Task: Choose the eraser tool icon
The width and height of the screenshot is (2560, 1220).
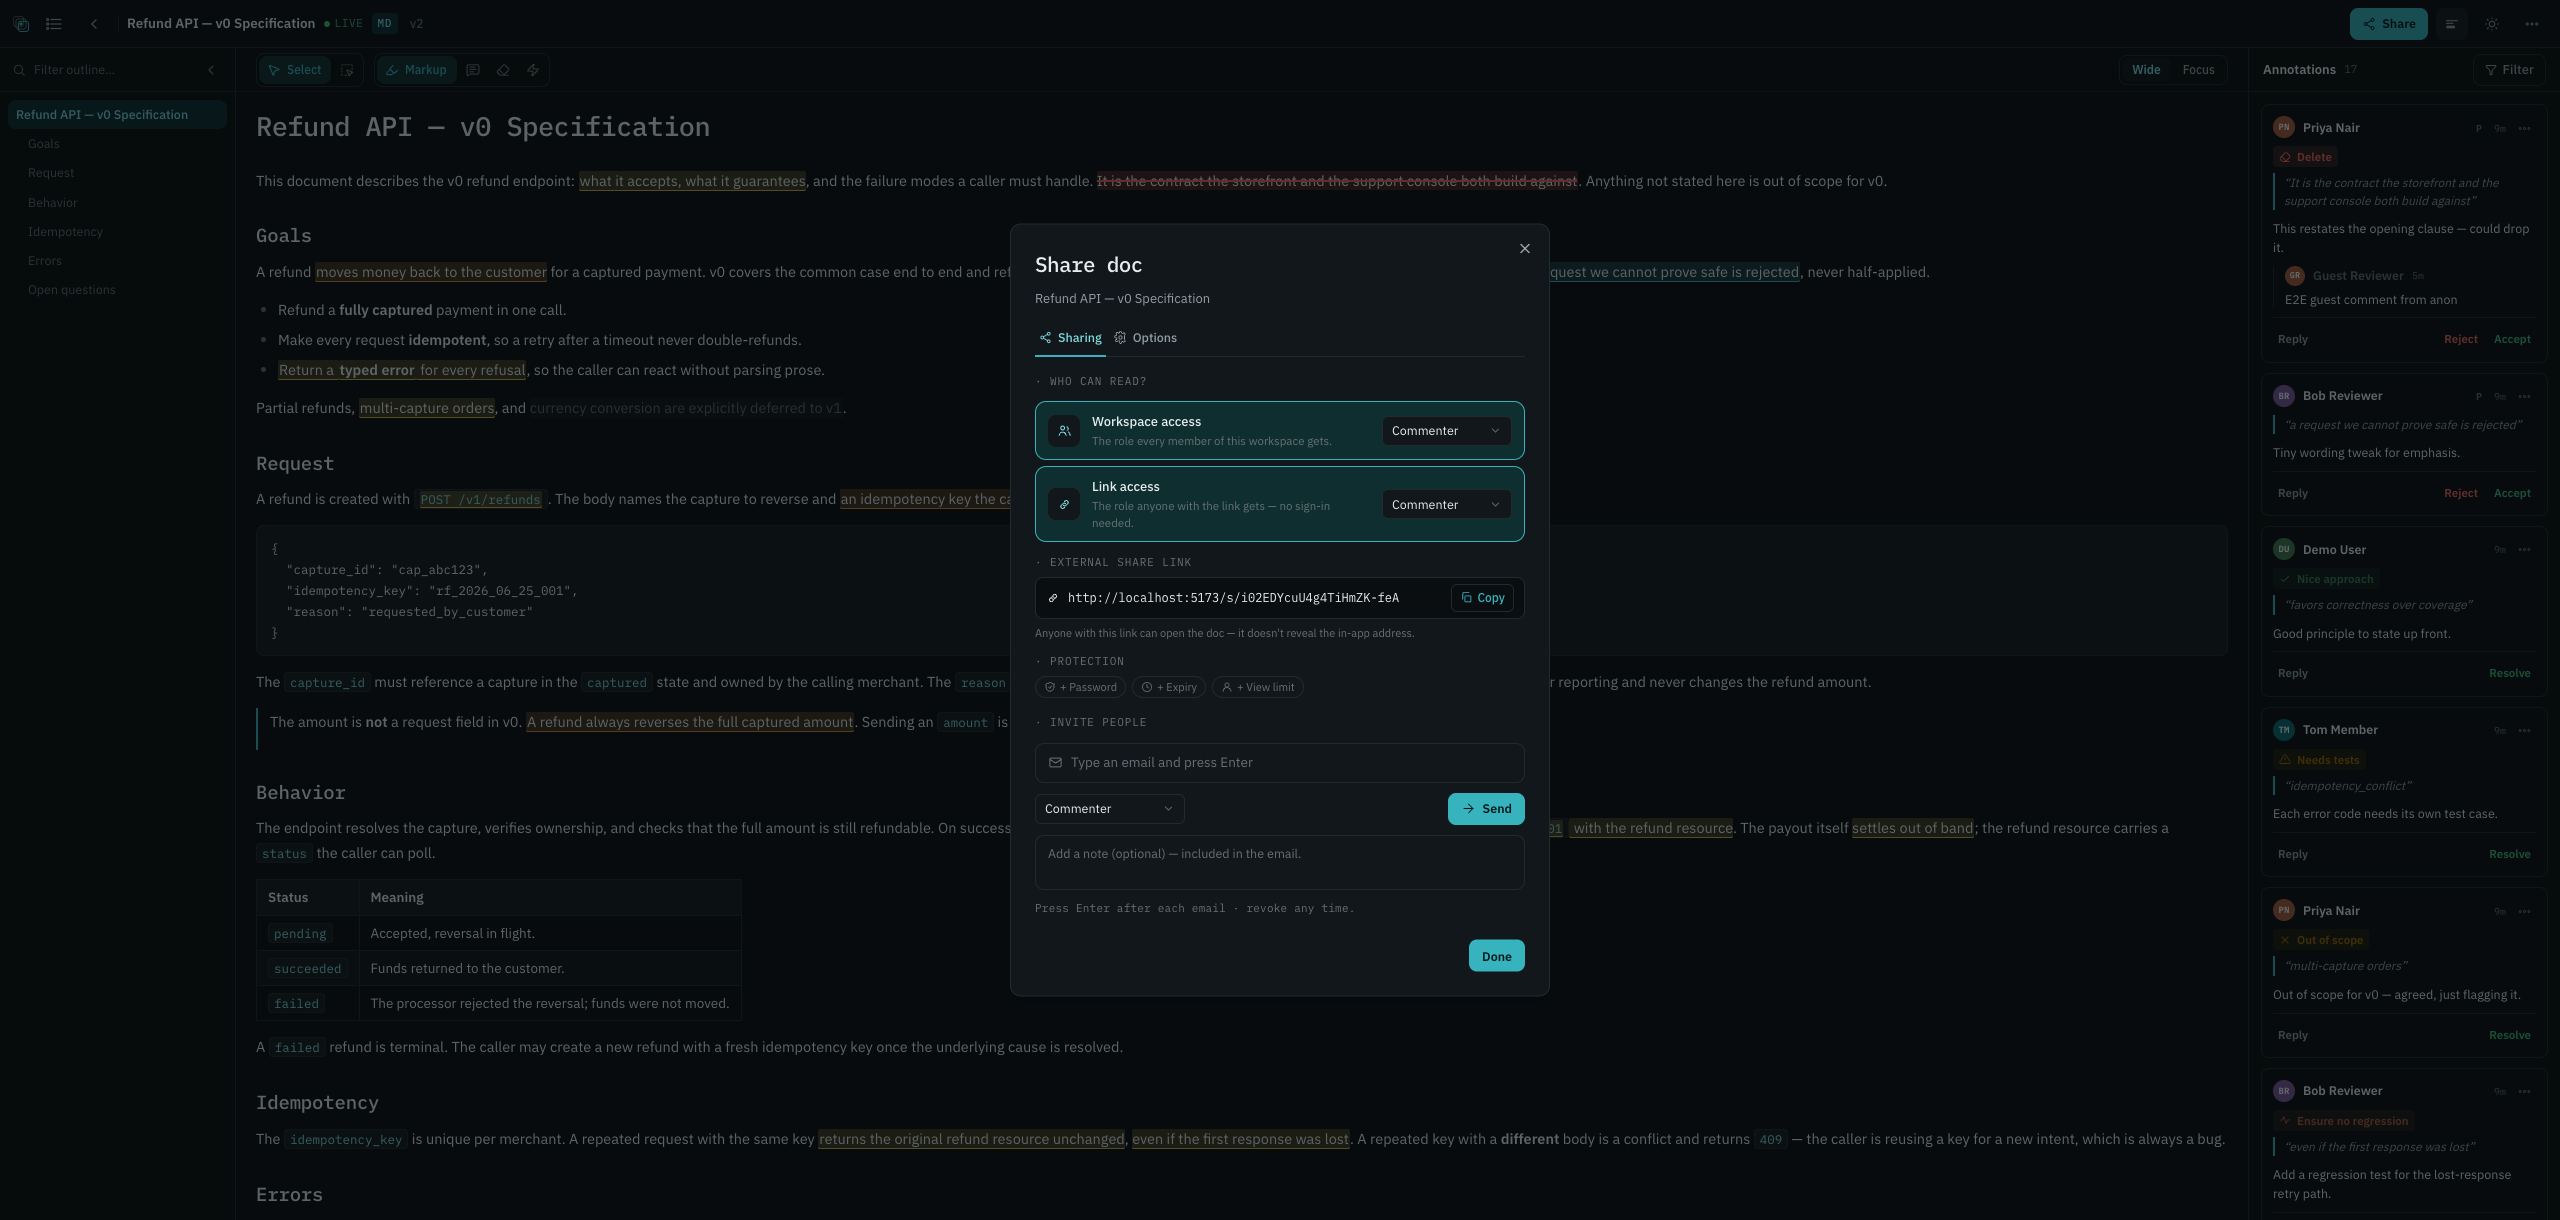Action: coord(503,70)
